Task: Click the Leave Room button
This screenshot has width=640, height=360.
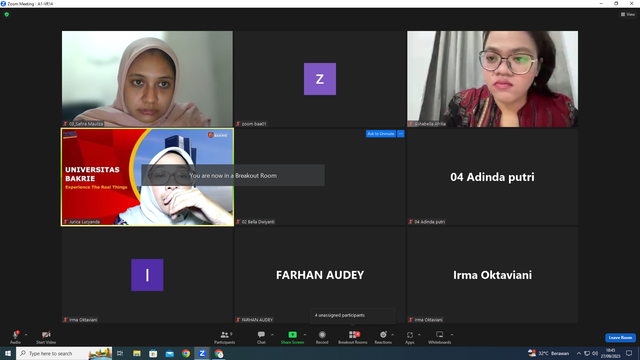Action: point(620,338)
